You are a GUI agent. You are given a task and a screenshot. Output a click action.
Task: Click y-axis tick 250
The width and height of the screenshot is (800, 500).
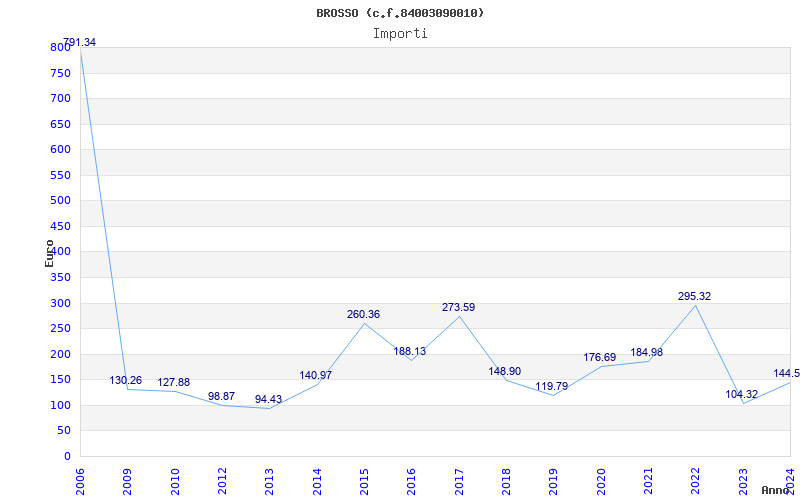[x=60, y=329]
